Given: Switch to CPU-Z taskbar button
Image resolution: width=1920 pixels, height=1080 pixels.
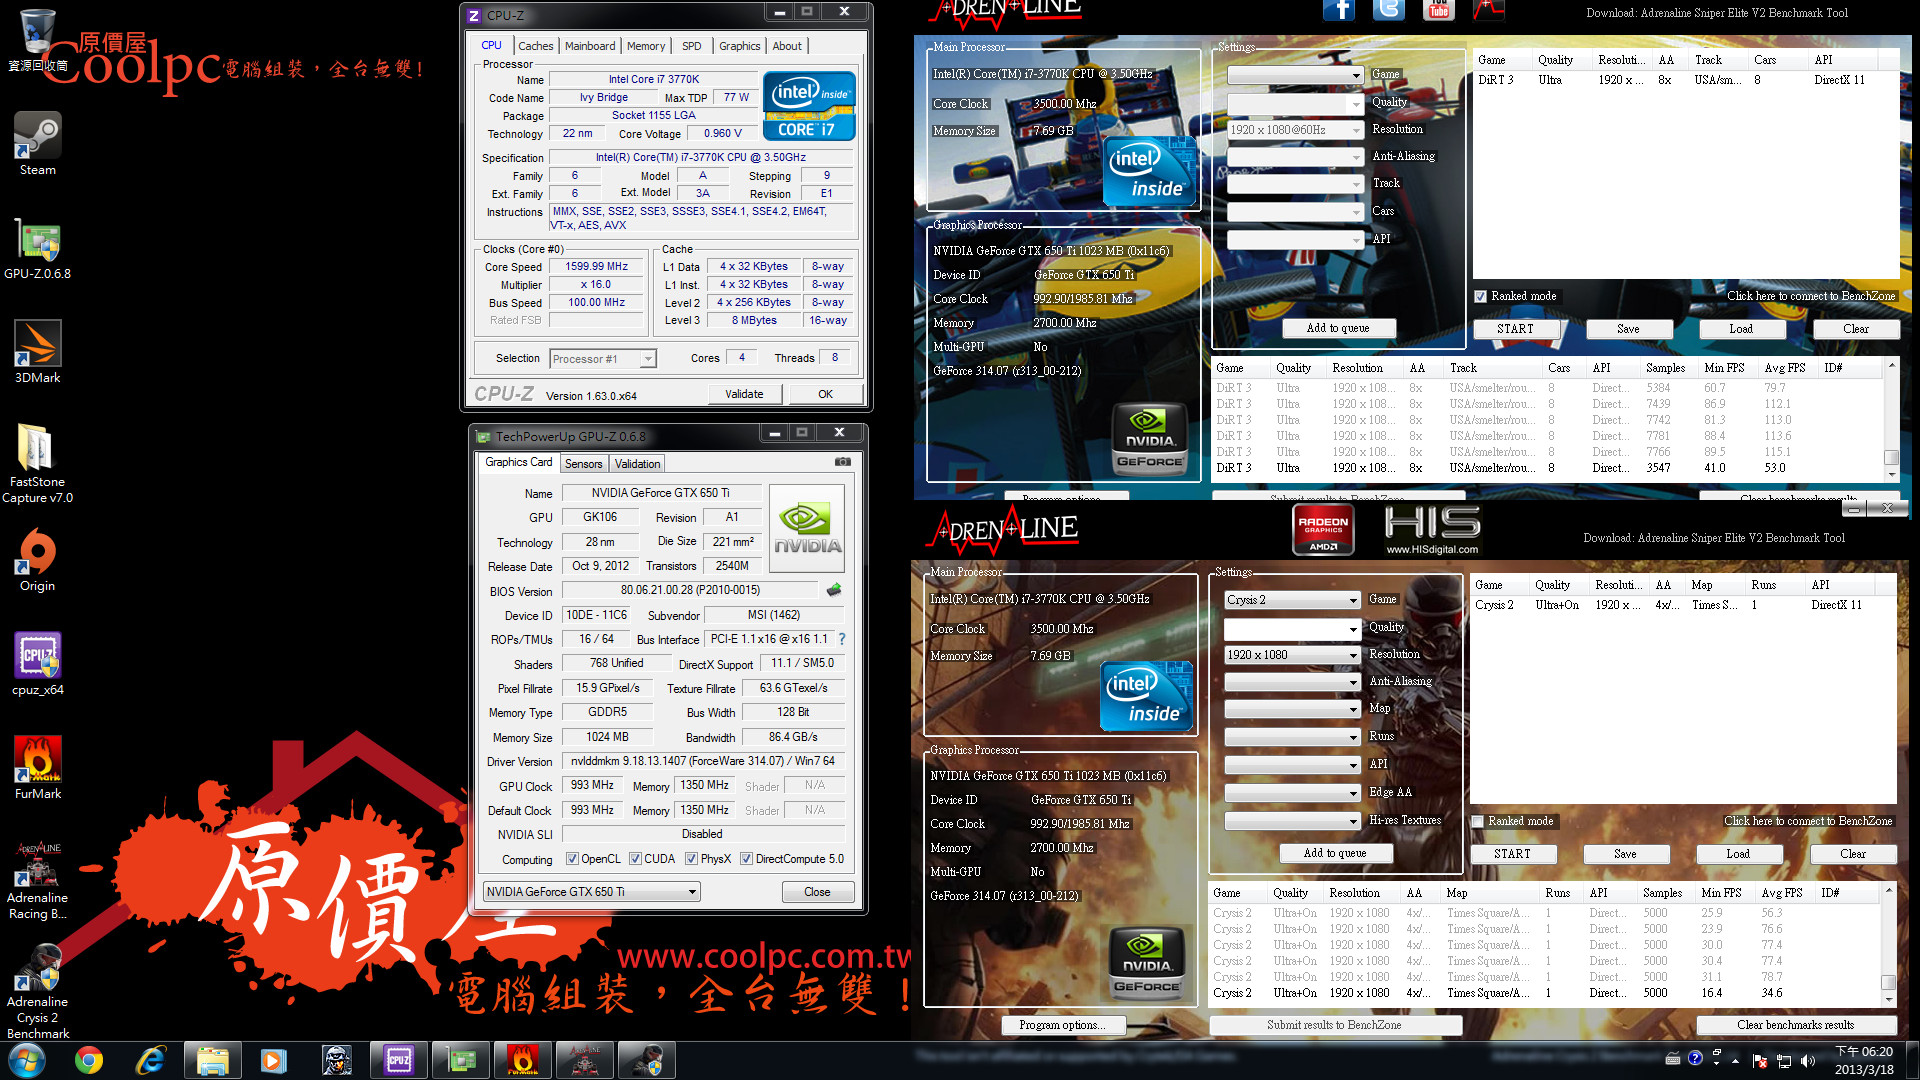Looking at the screenshot, I should 398,1060.
